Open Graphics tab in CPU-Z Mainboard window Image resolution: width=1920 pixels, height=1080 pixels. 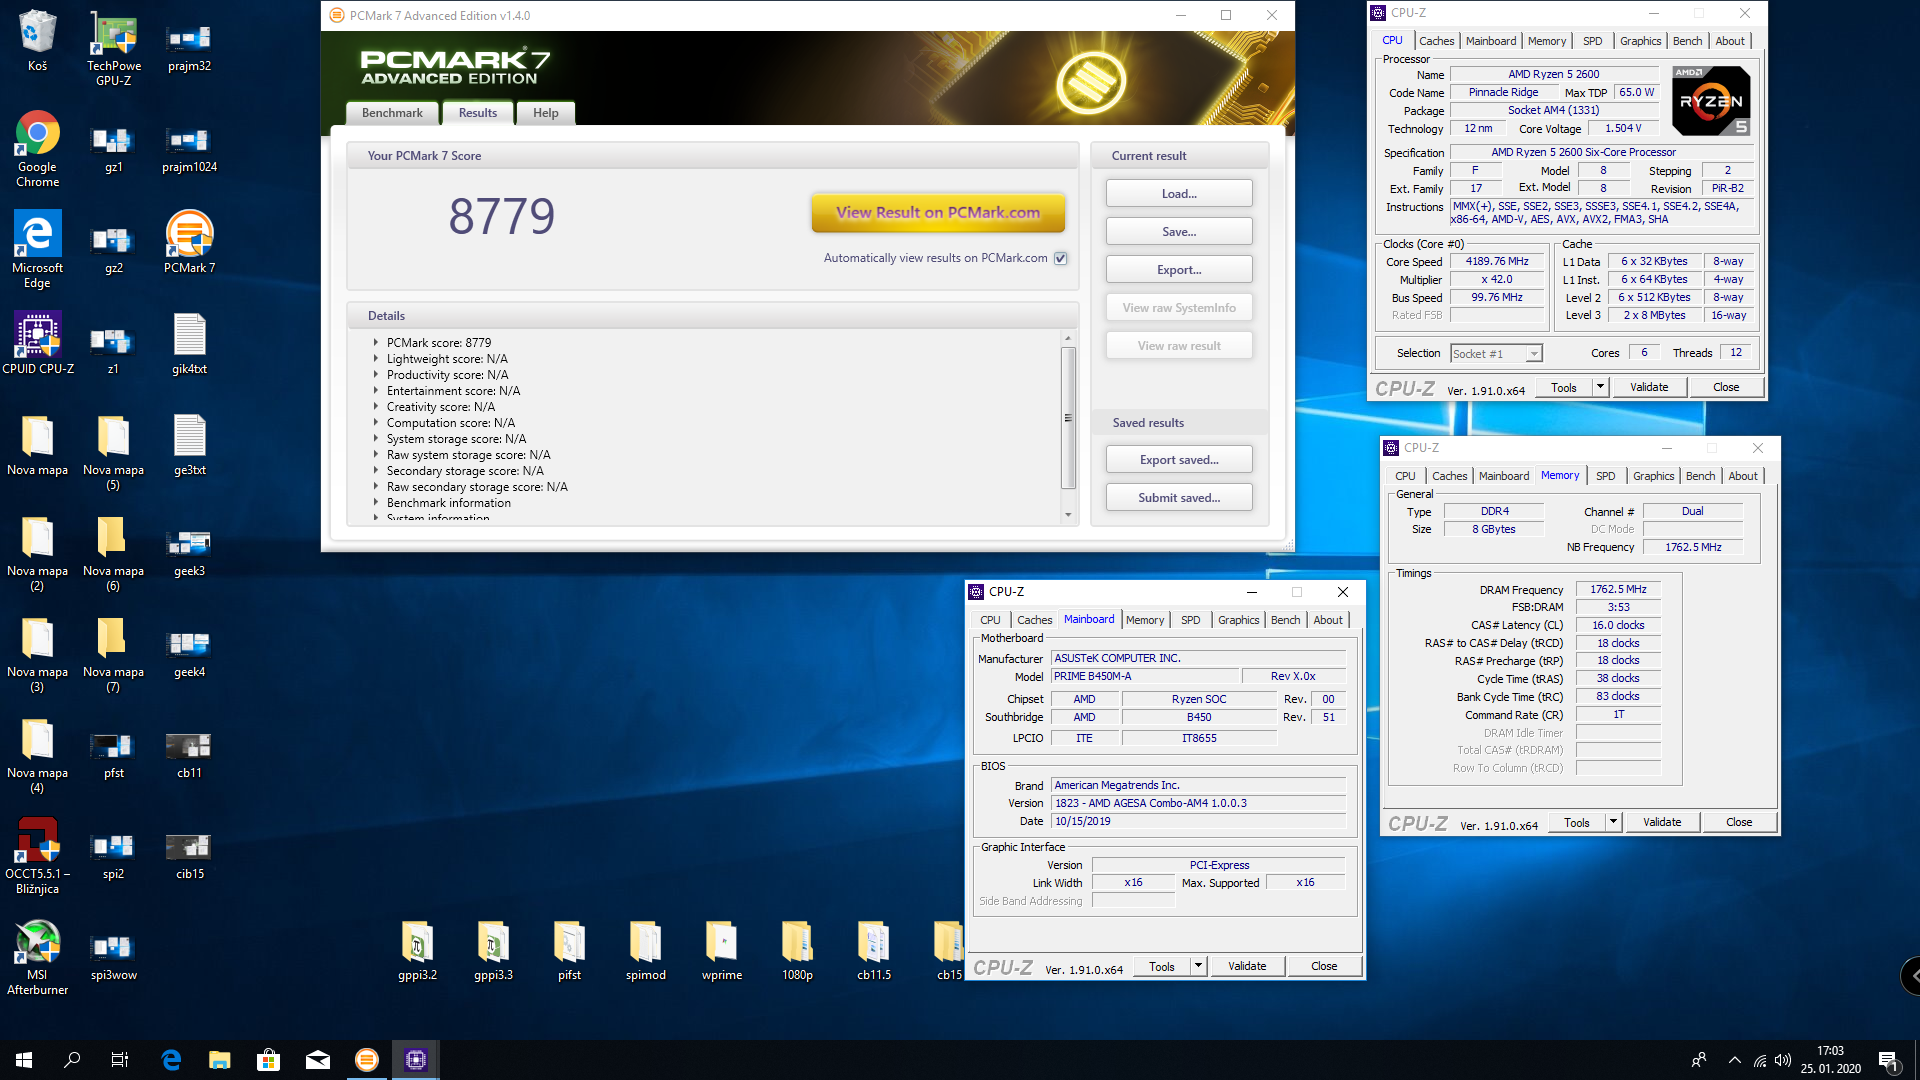[x=1238, y=620]
